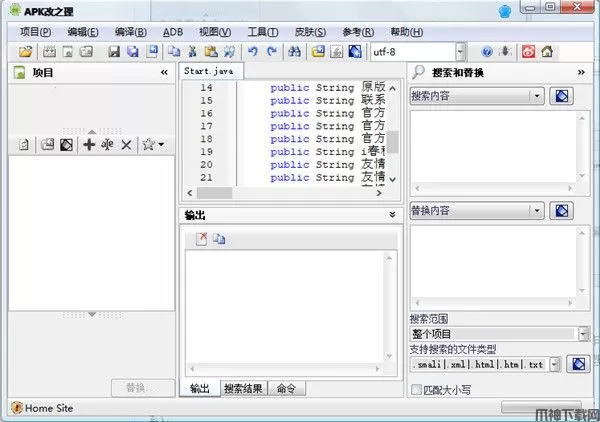Paste using the clipboard toolbar icon
The height and width of the screenshot is (422, 600).
point(211,51)
